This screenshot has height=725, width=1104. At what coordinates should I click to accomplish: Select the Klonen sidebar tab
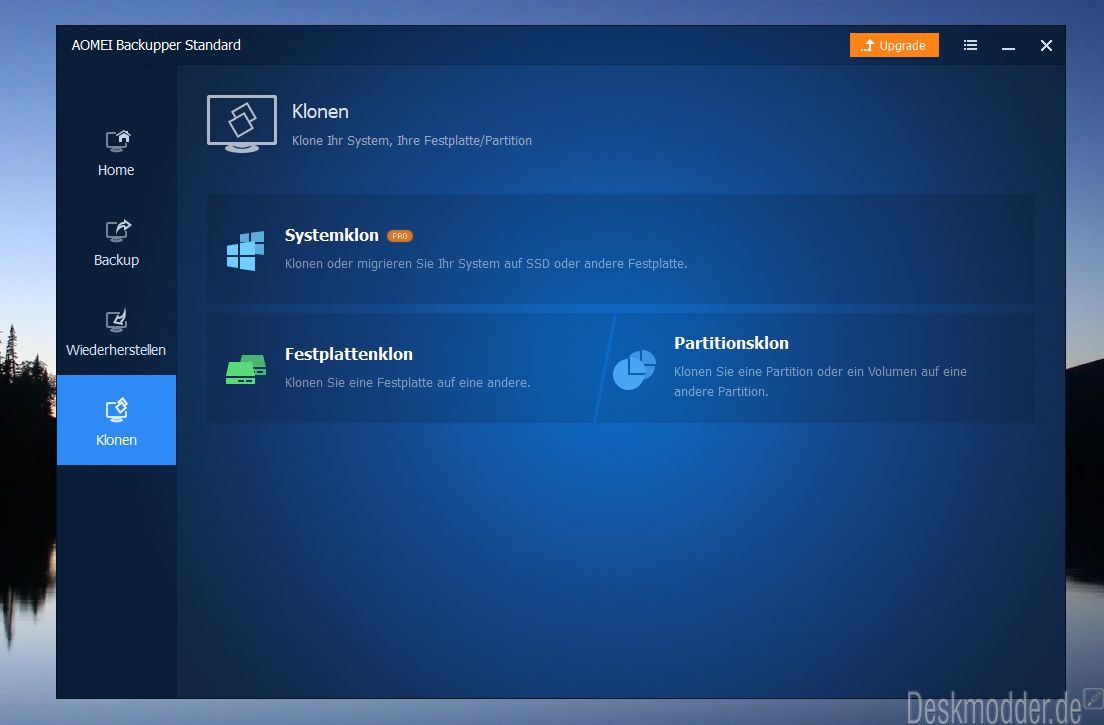pyautogui.click(x=116, y=420)
